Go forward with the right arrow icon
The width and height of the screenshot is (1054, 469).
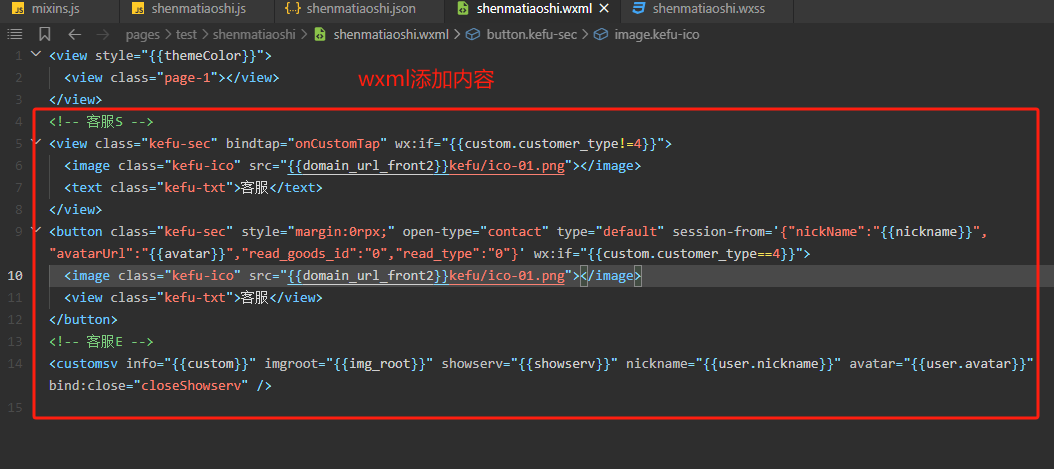coord(102,34)
